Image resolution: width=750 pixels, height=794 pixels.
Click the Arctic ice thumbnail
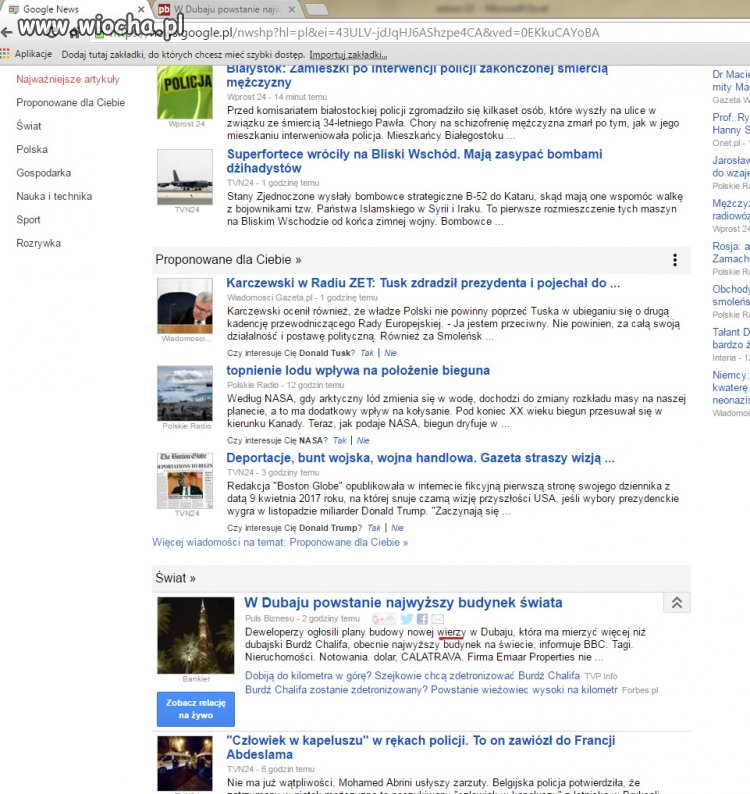coord(185,393)
